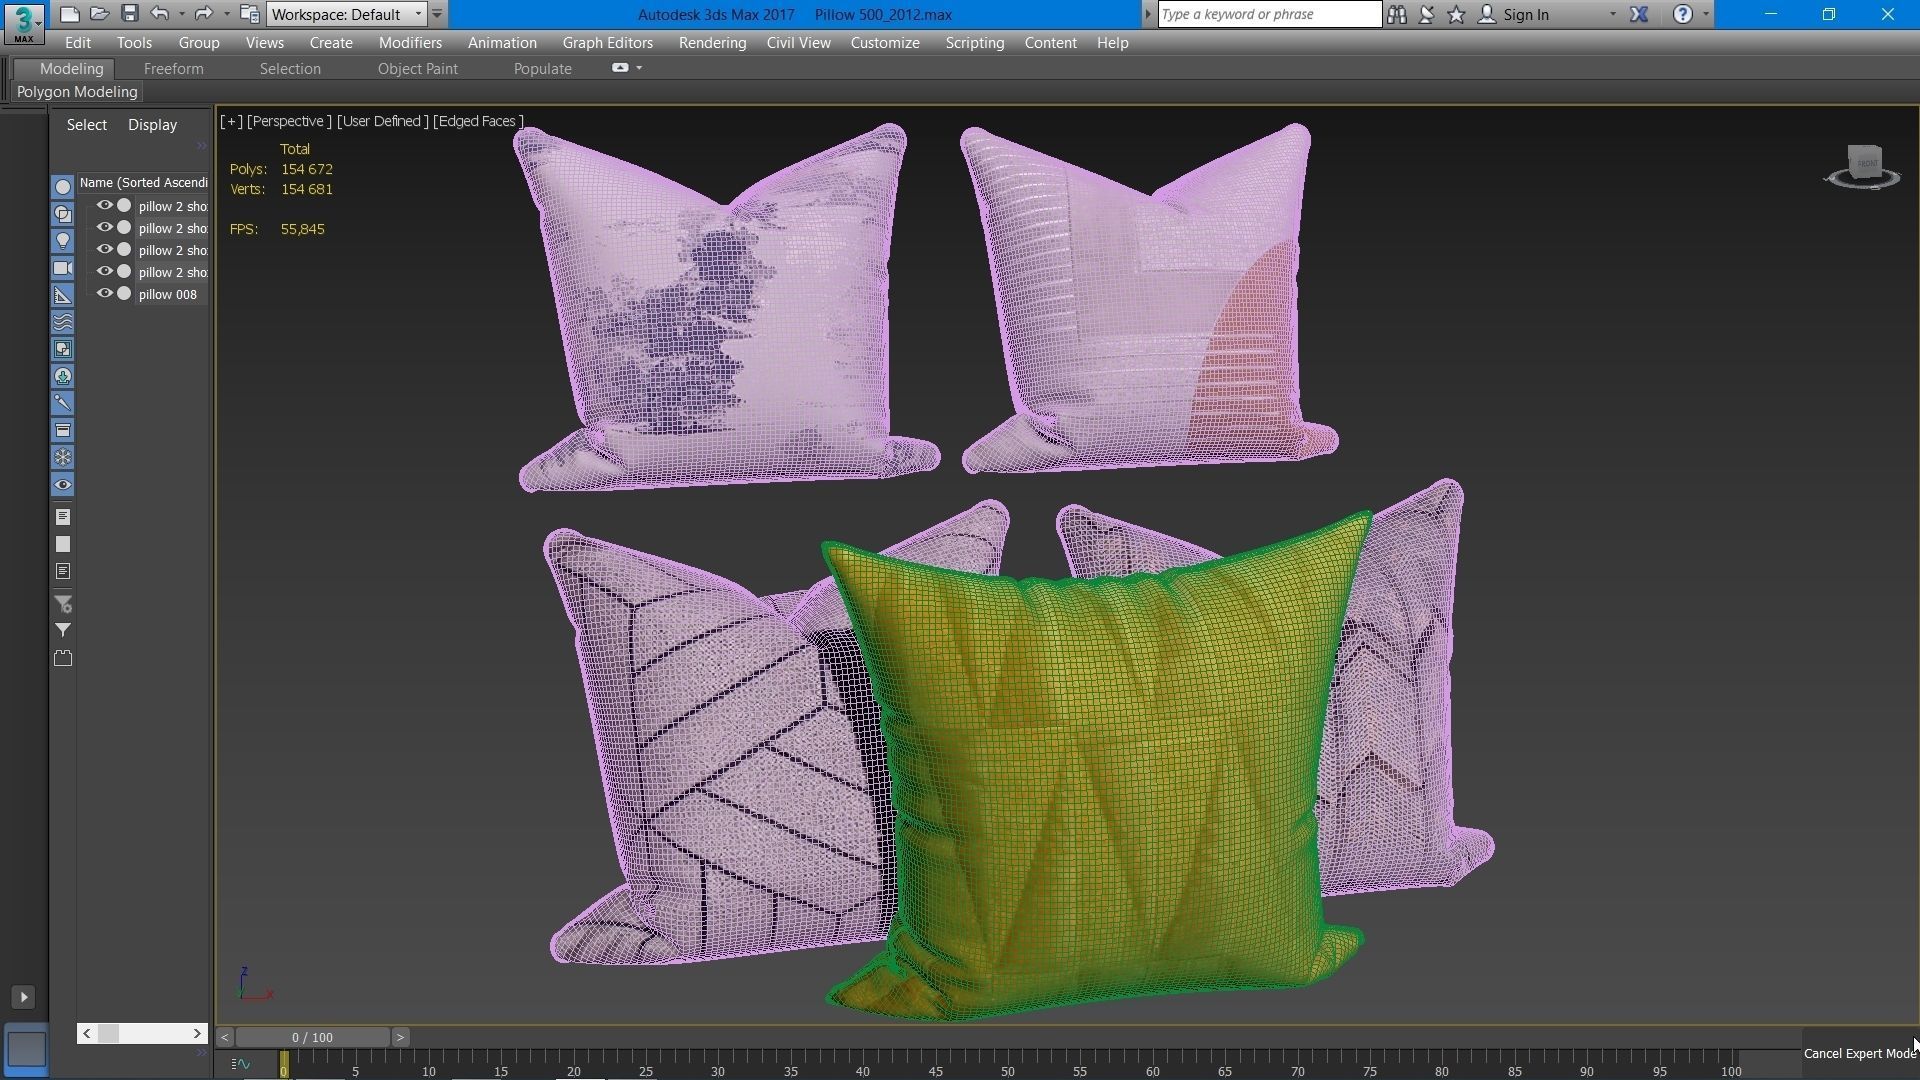Toggle display space warps wavy icon

[62, 322]
